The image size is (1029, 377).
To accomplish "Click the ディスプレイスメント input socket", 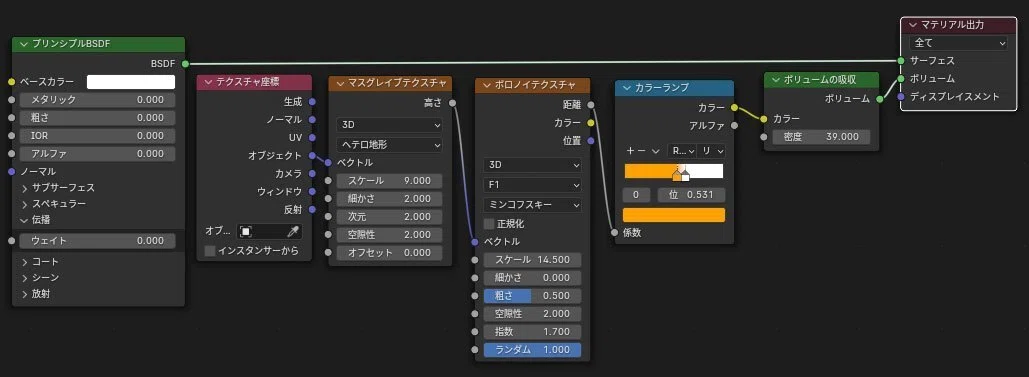I will [x=901, y=97].
